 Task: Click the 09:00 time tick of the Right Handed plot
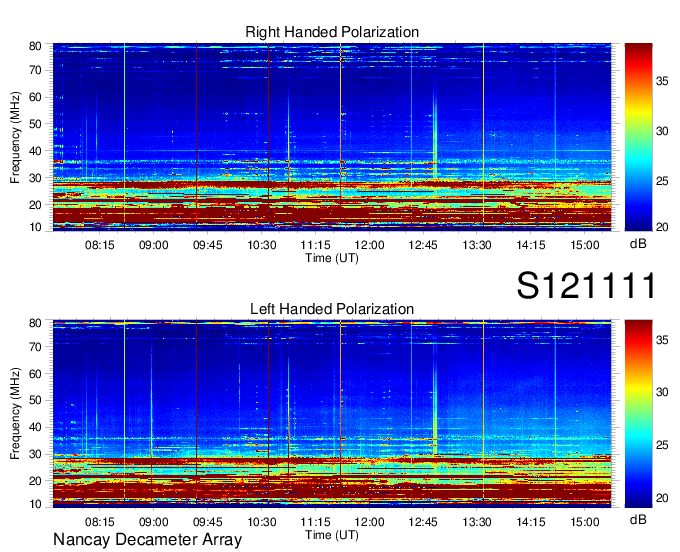coord(154,245)
